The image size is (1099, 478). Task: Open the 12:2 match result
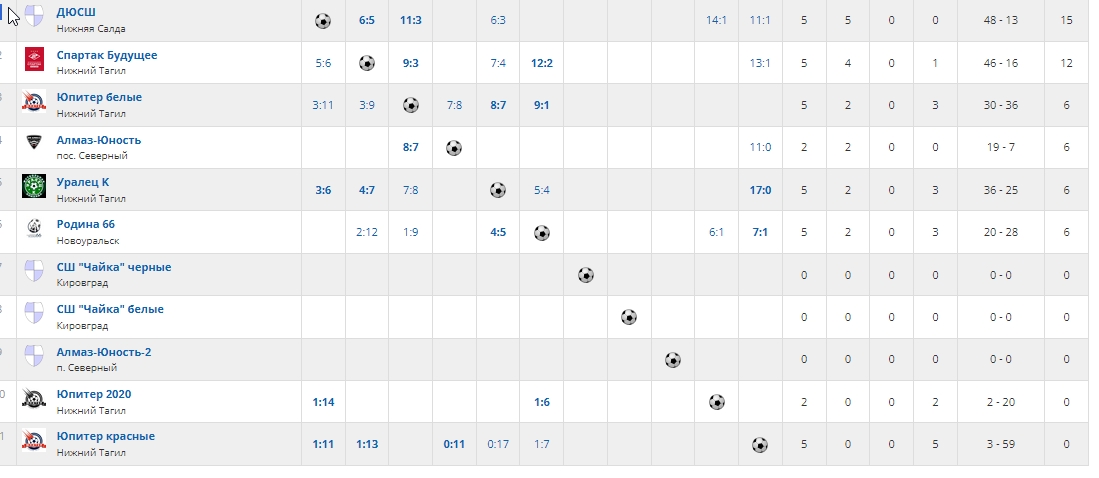pyautogui.click(x=542, y=63)
